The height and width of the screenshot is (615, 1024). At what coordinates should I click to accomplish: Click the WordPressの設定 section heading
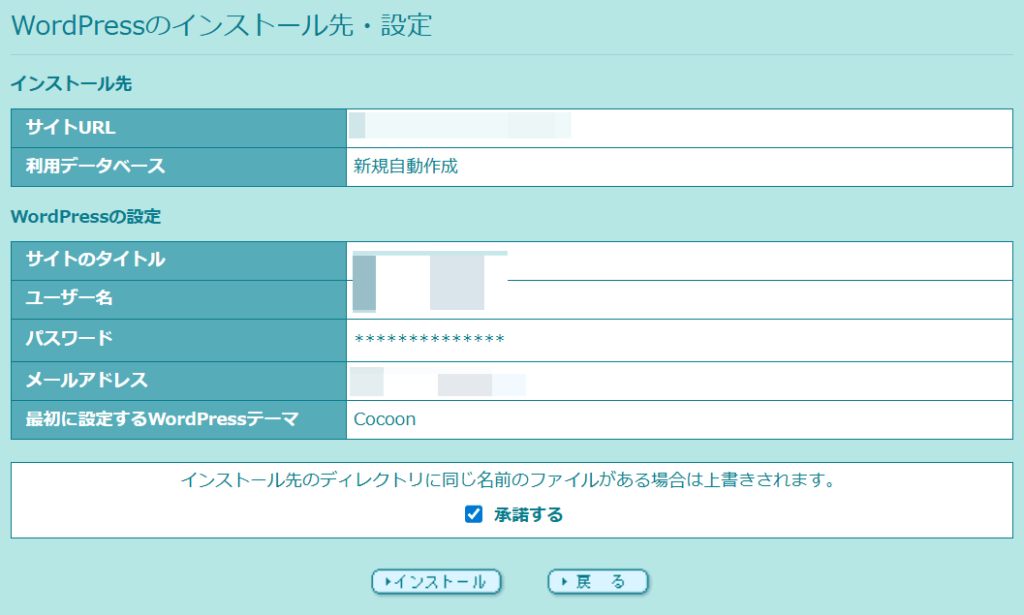click(86, 216)
